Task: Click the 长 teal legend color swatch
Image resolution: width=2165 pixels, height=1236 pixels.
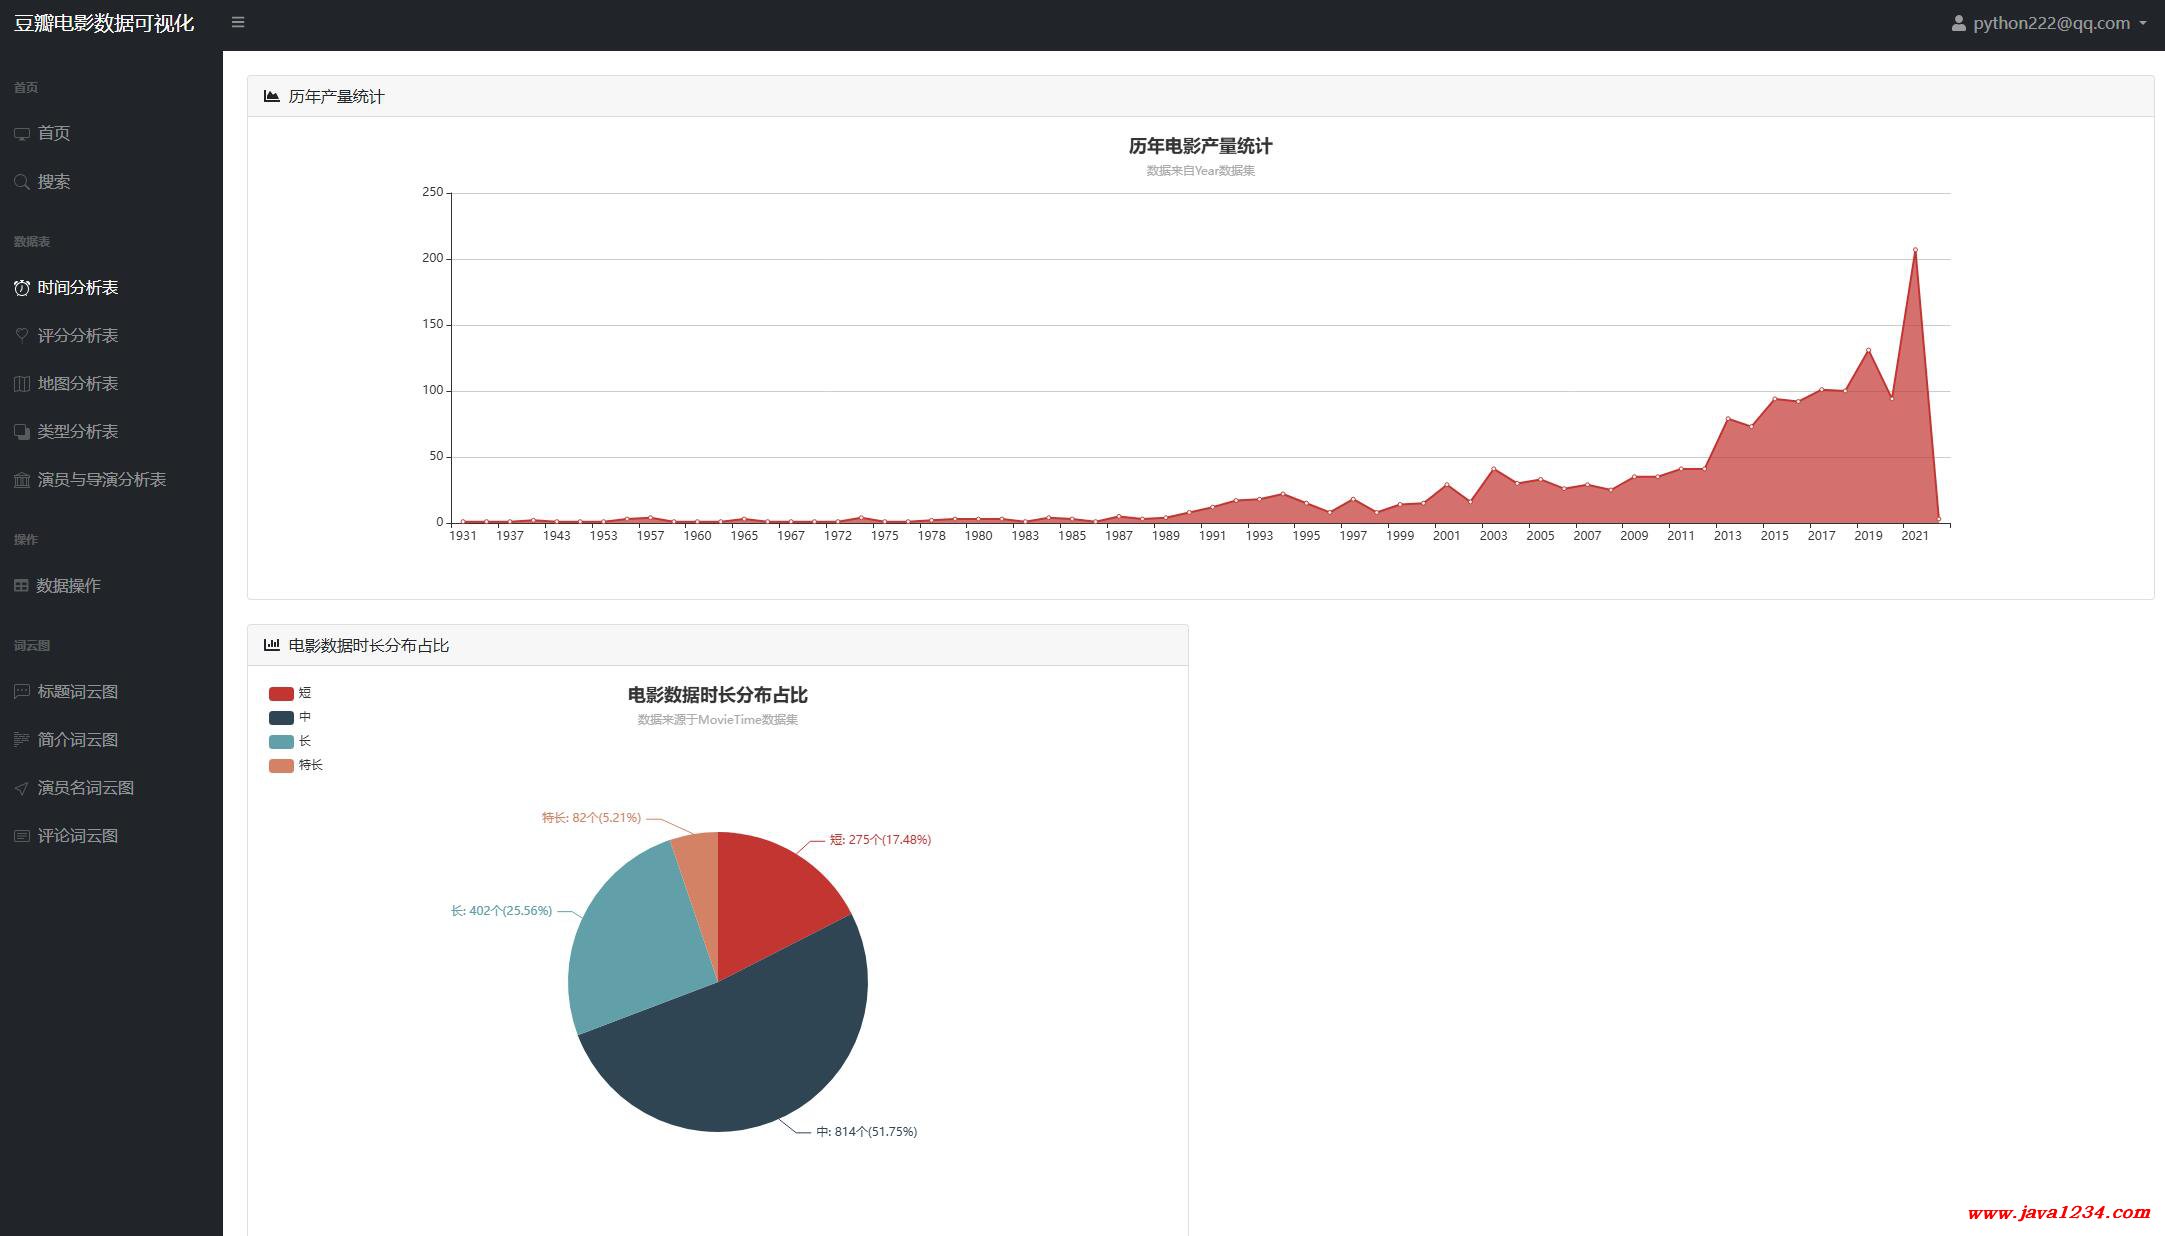Action: tap(281, 741)
